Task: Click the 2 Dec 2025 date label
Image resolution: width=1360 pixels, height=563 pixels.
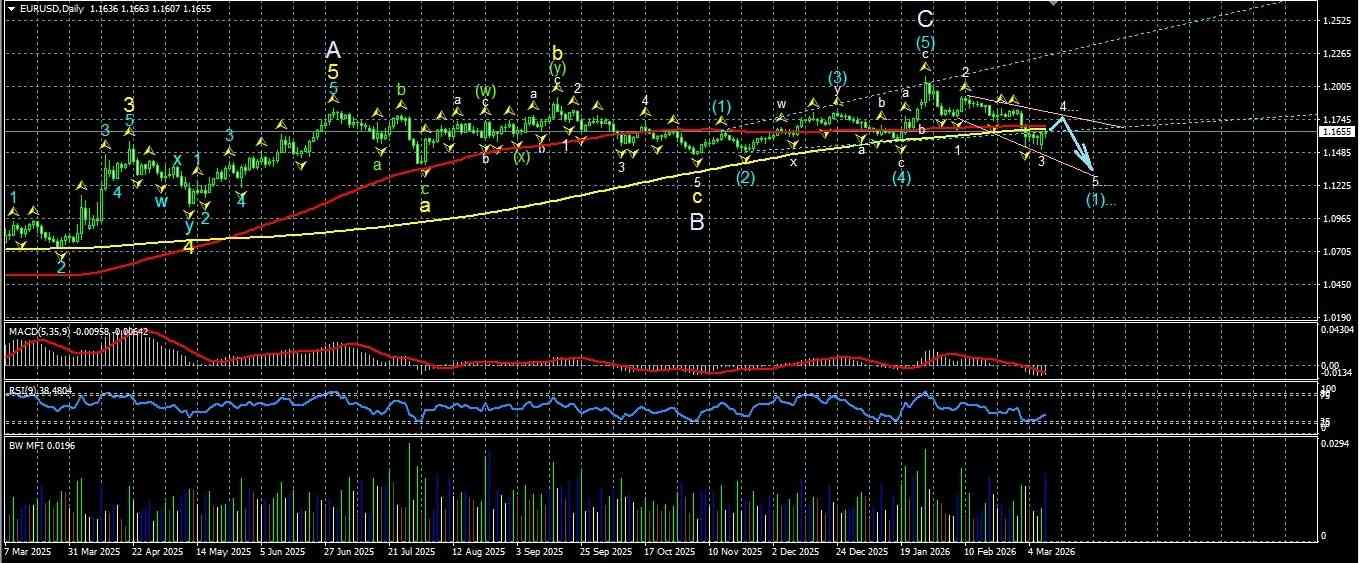Action: pyautogui.click(x=797, y=551)
